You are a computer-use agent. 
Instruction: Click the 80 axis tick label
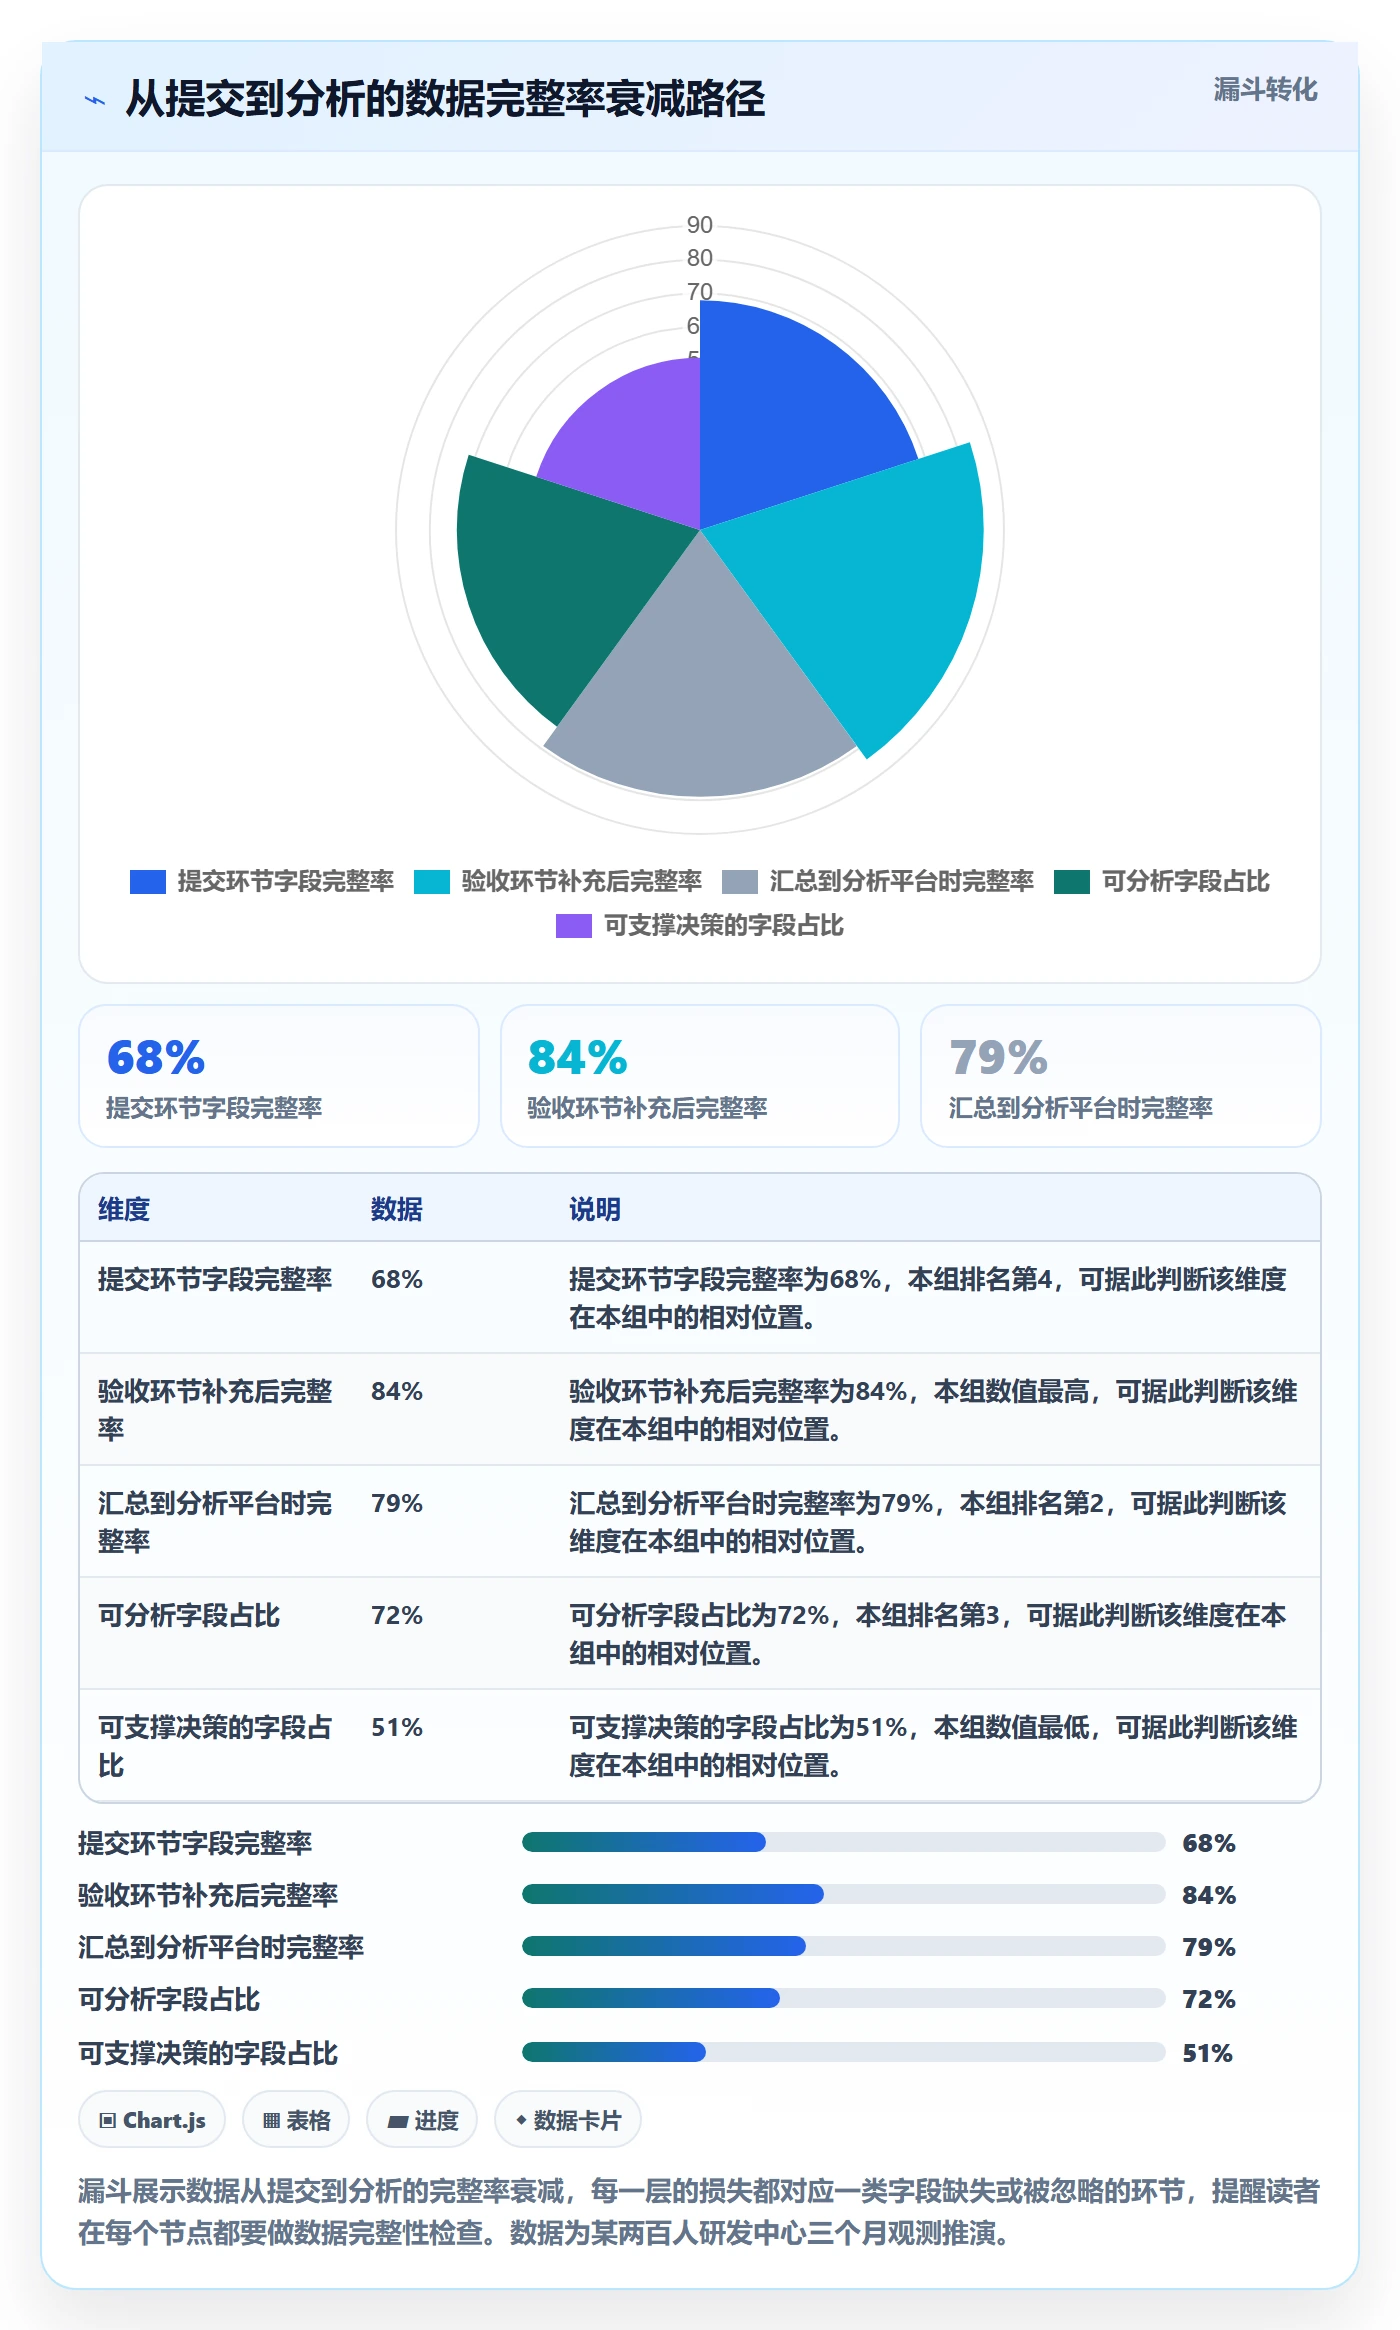pos(700,258)
